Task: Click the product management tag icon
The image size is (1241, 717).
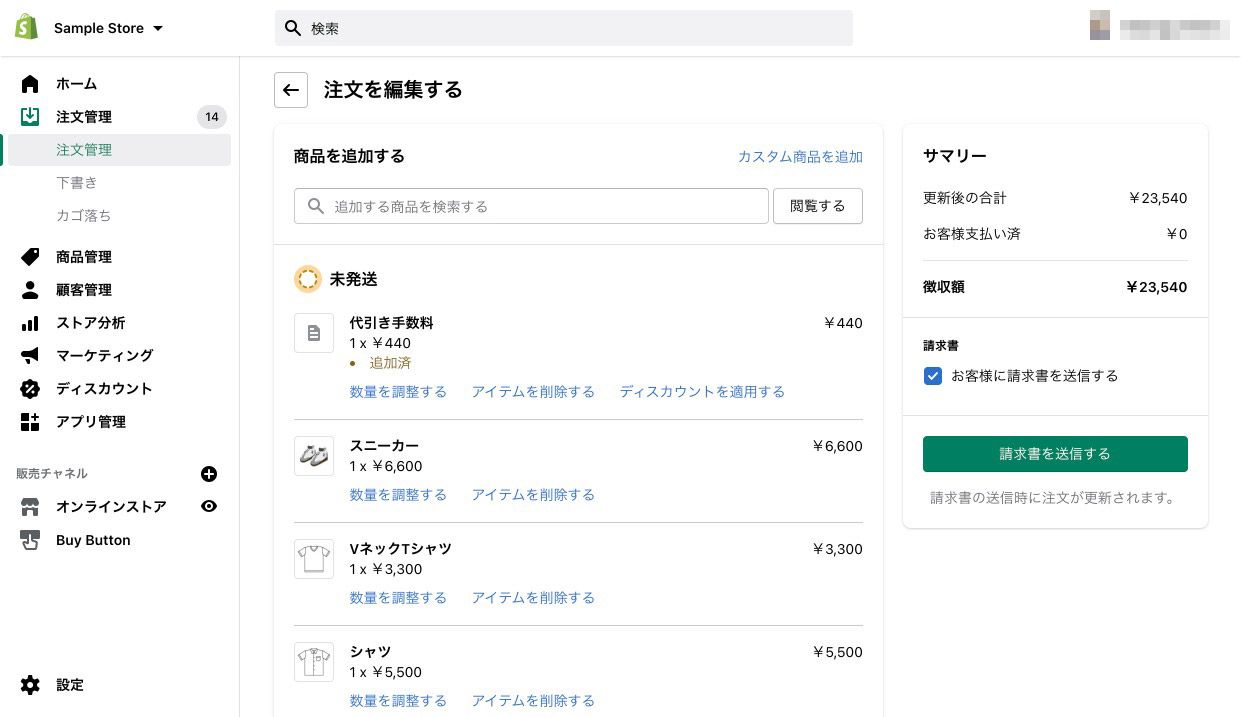Action: click(30, 257)
